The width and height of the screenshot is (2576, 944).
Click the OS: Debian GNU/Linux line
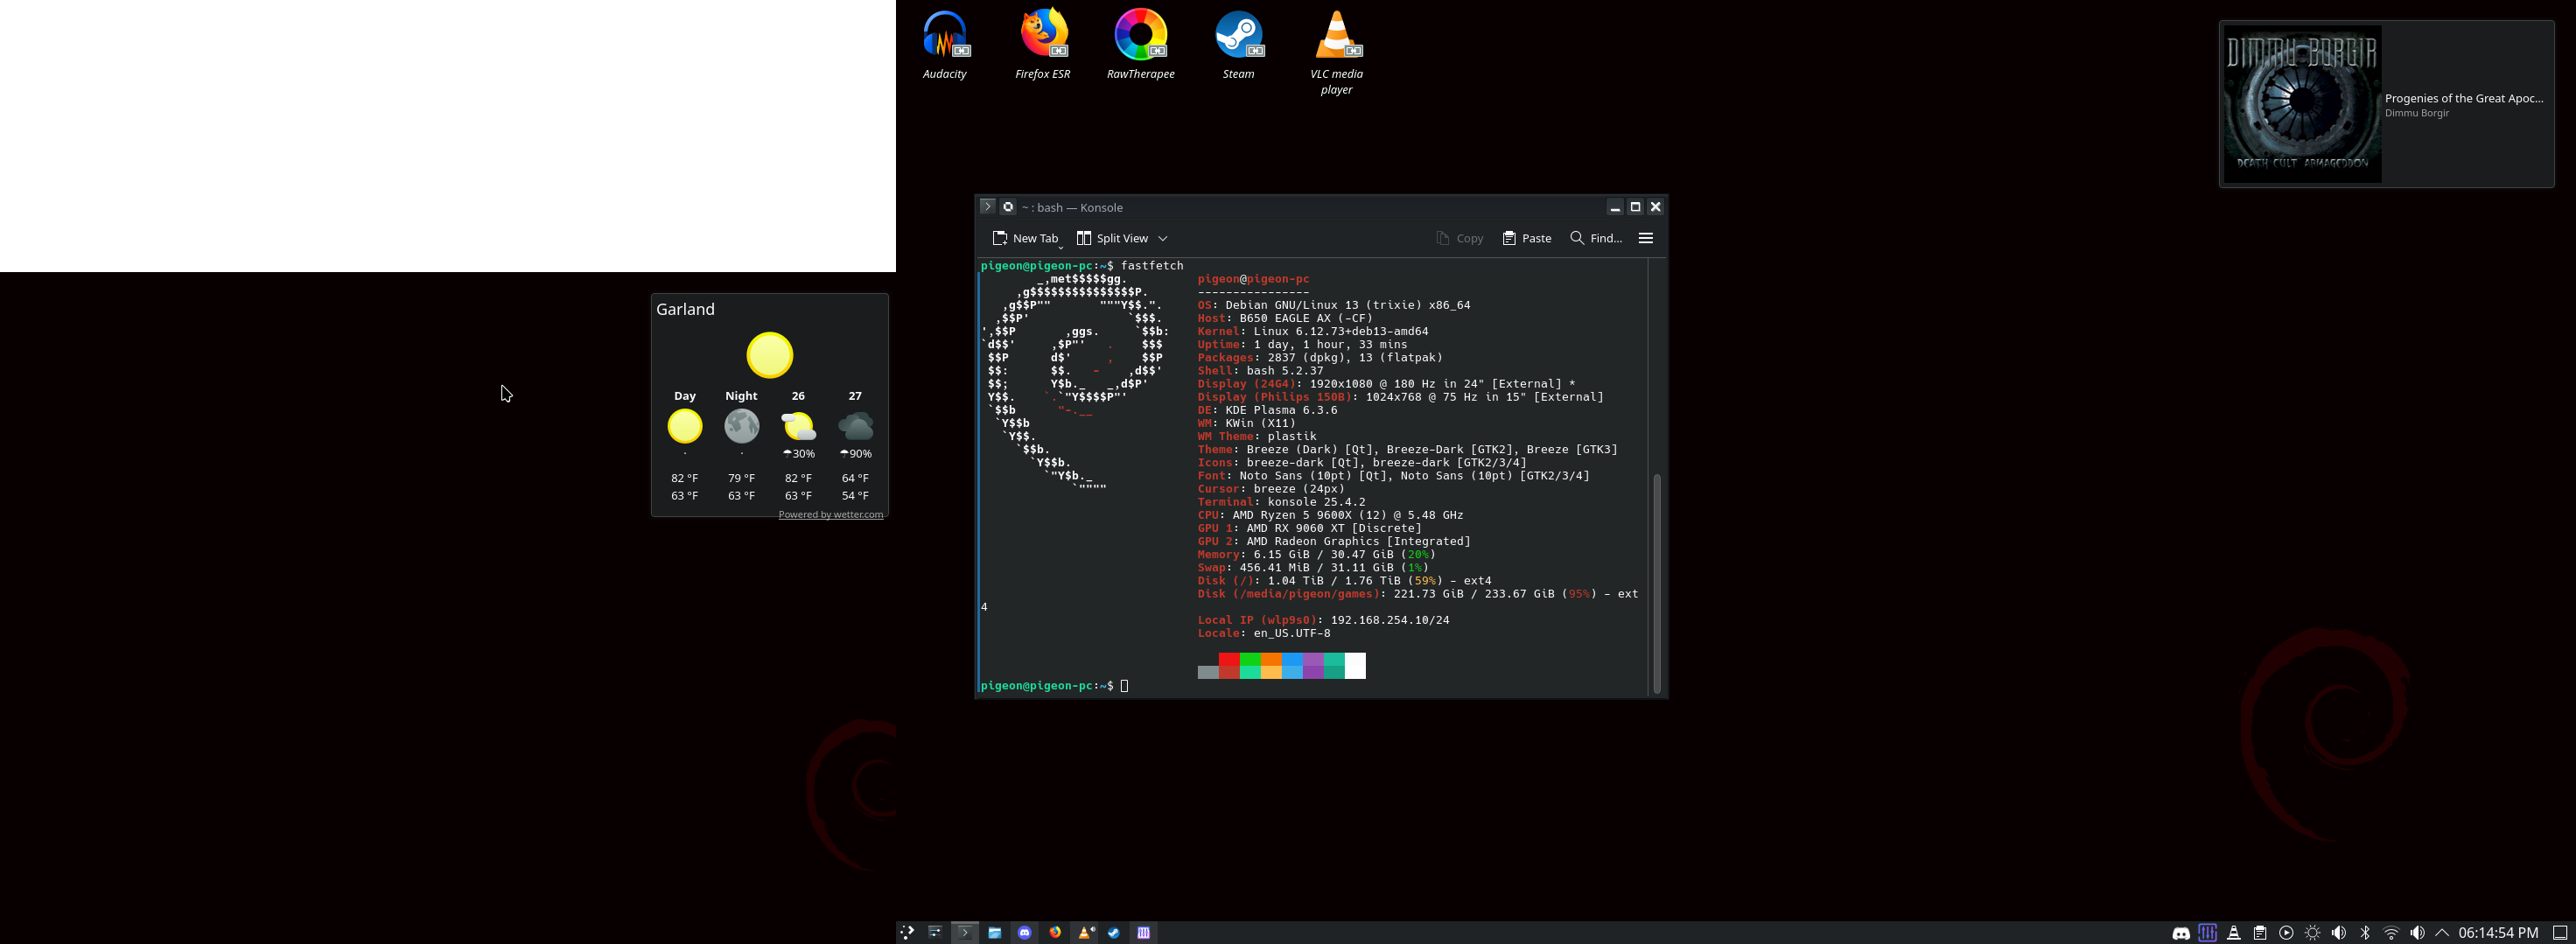[1334, 305]
